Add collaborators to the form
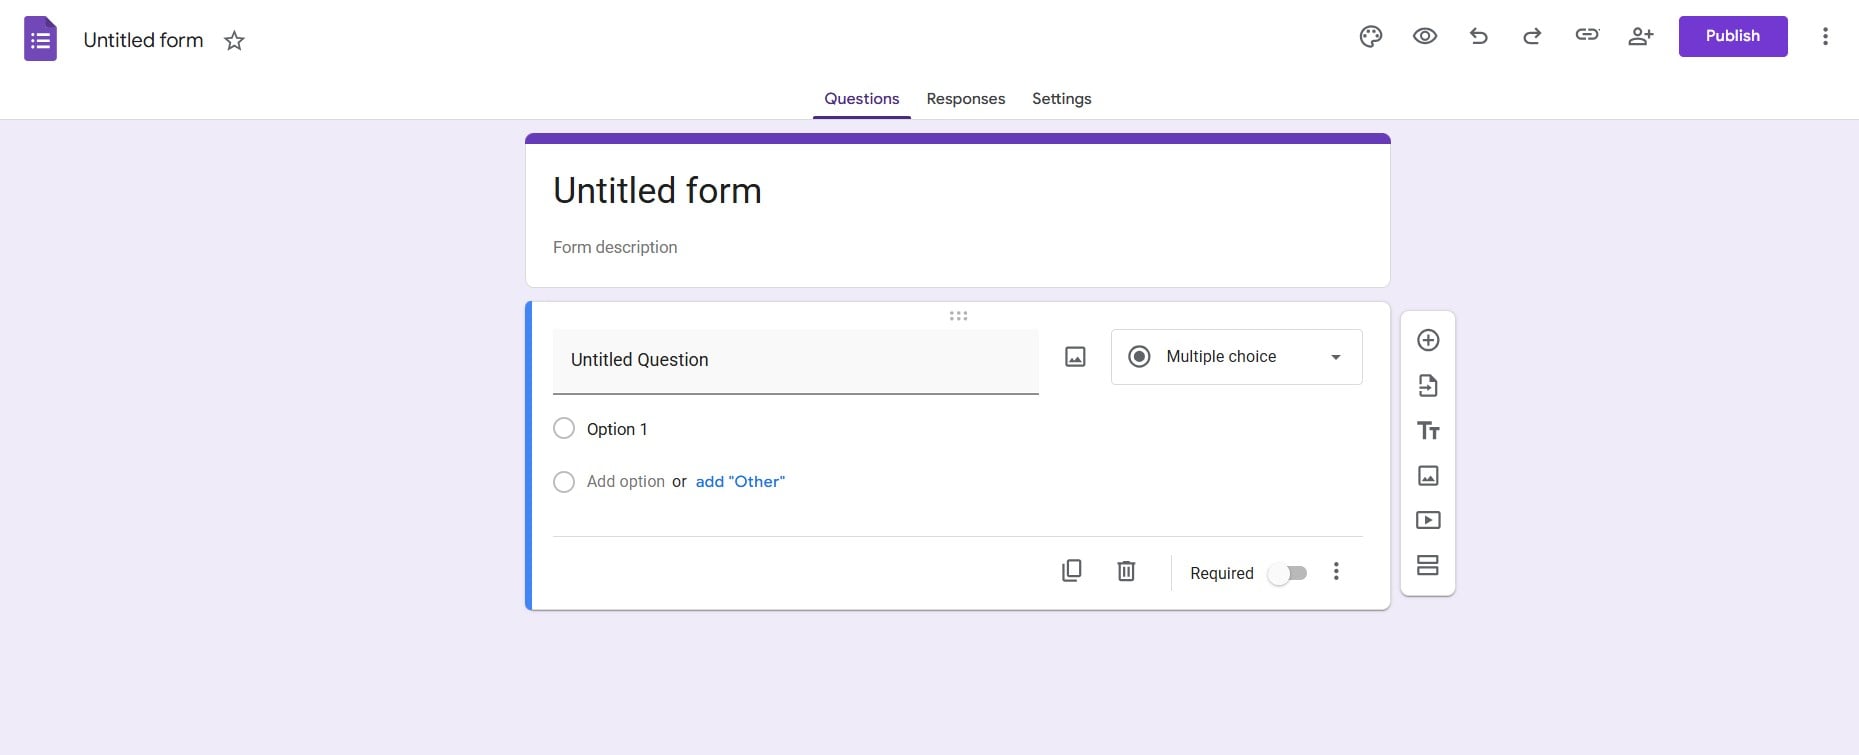 coord(1641,37)
